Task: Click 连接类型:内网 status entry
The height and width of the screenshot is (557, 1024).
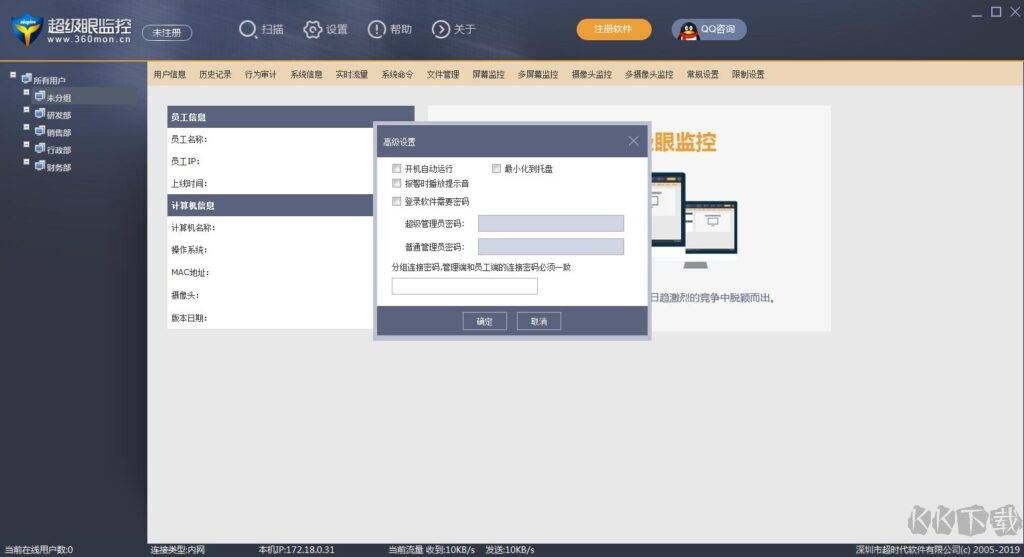Action: tap(178, 550)
